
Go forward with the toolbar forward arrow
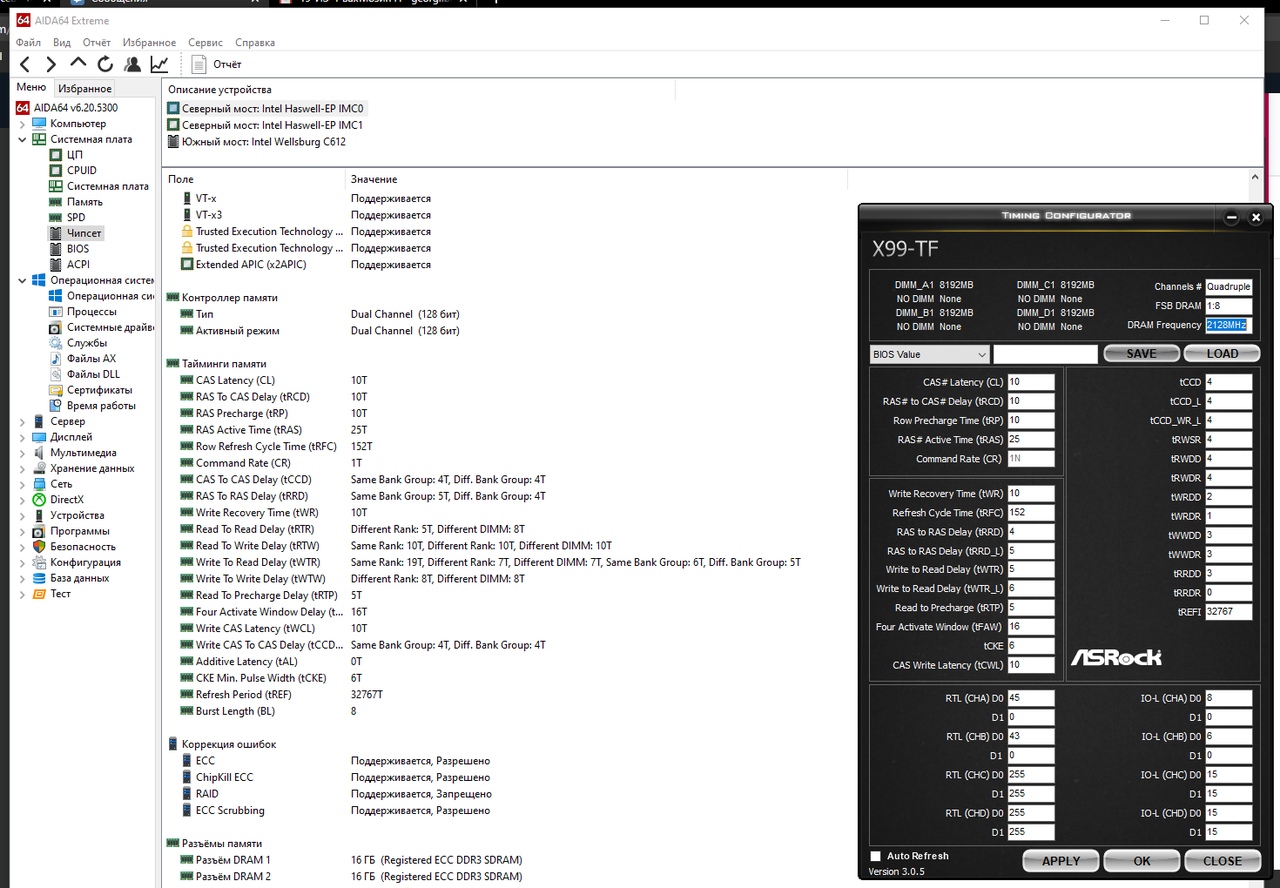(52, 64)
